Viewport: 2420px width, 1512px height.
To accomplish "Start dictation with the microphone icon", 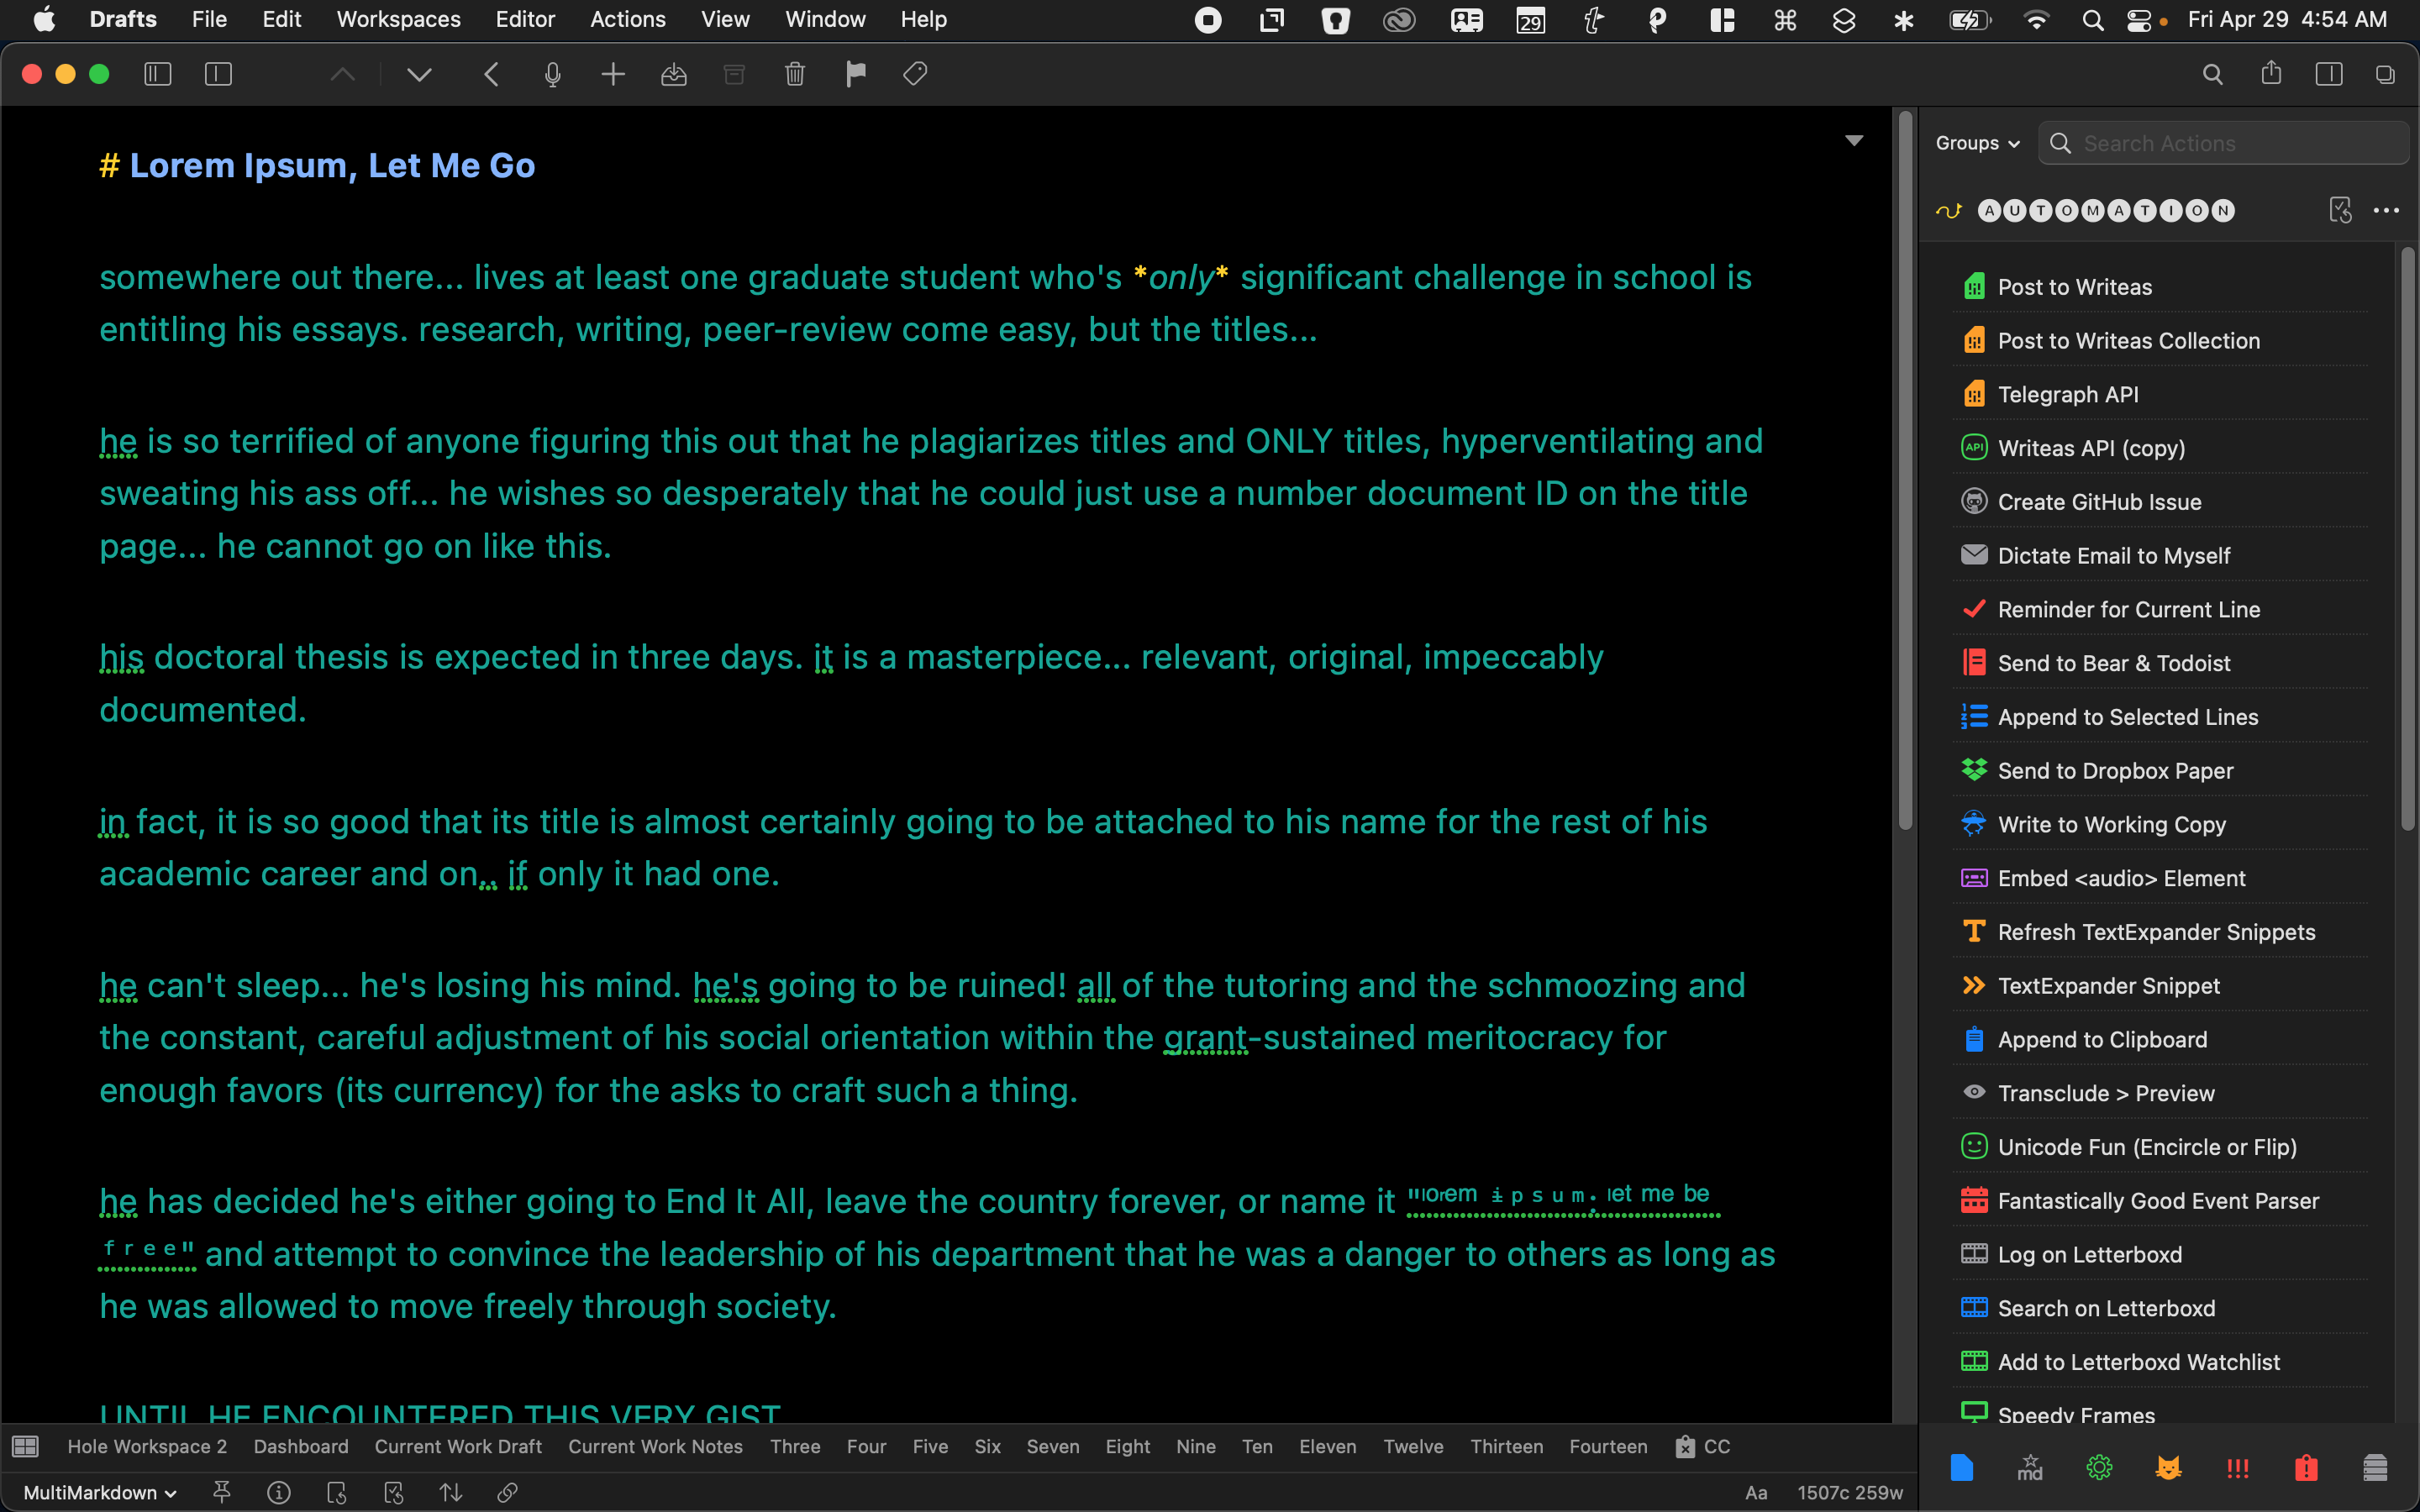I will pos(551,73).
